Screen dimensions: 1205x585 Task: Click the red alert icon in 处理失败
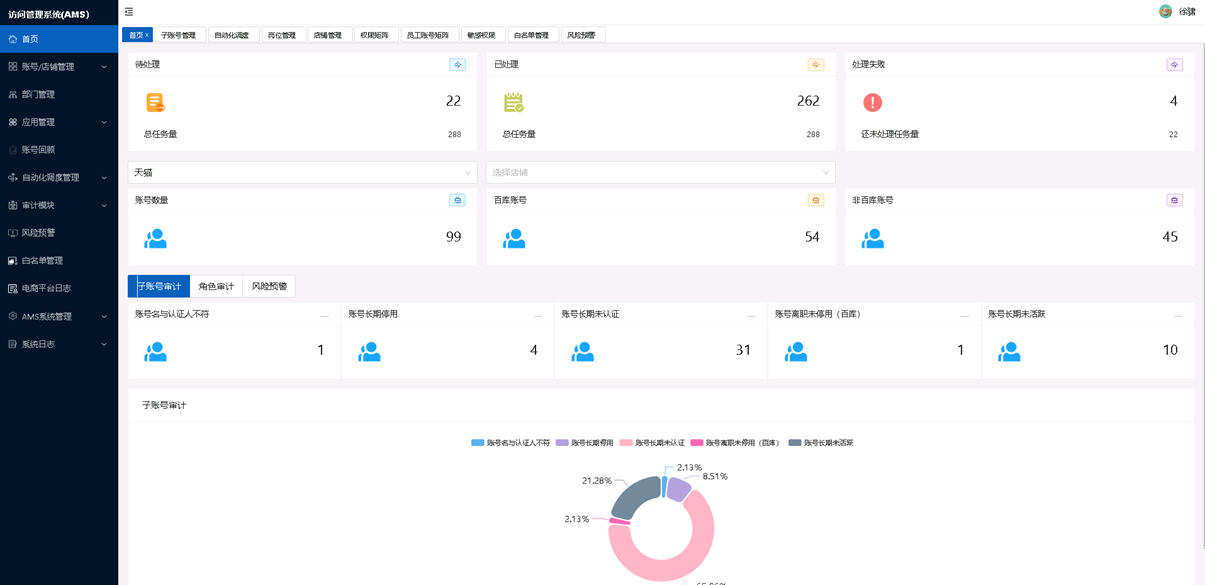(872, 102)
